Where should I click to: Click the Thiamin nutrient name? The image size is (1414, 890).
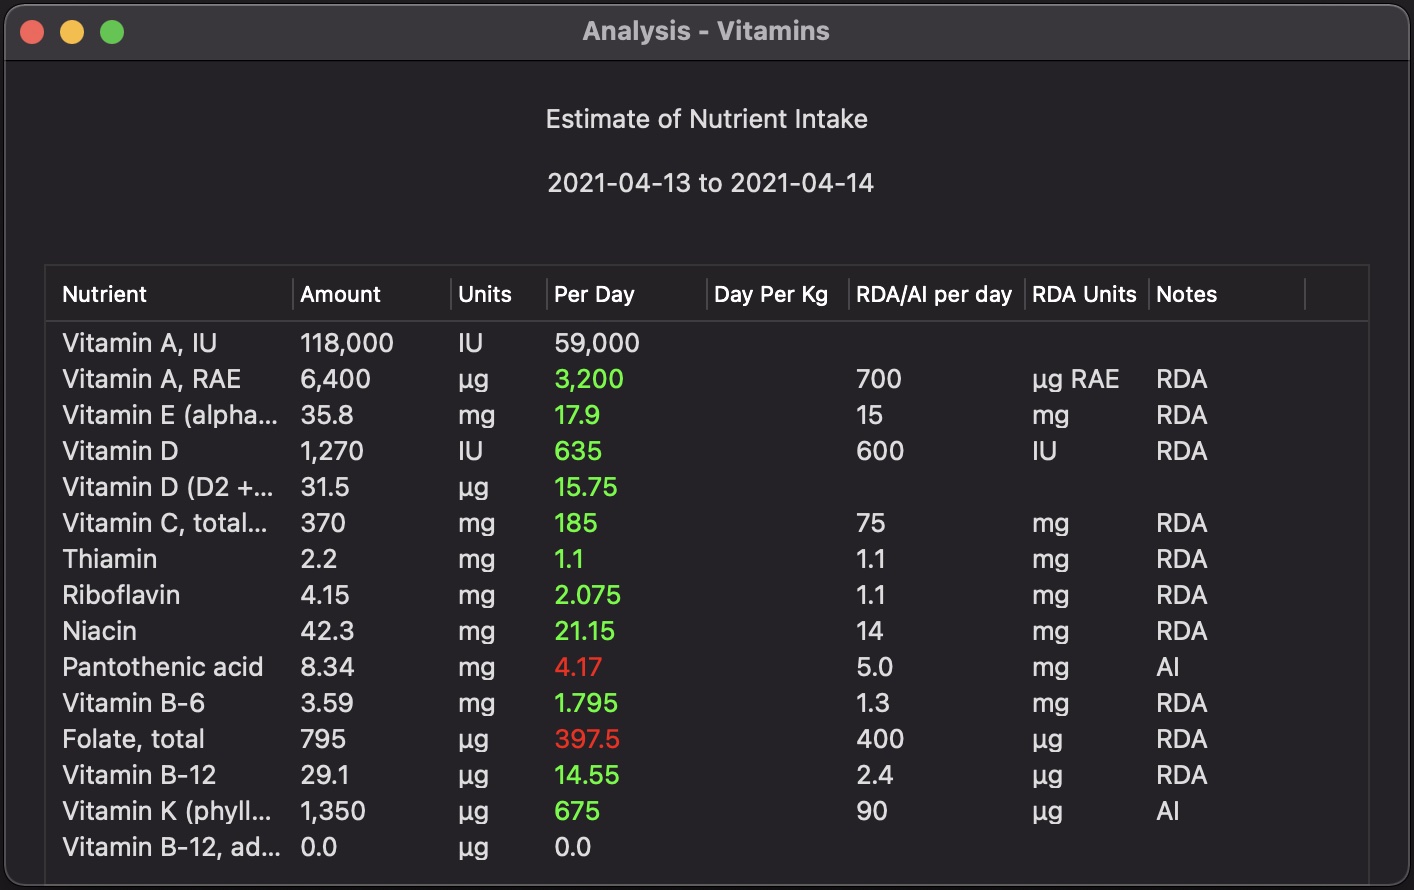click(109, 559)
